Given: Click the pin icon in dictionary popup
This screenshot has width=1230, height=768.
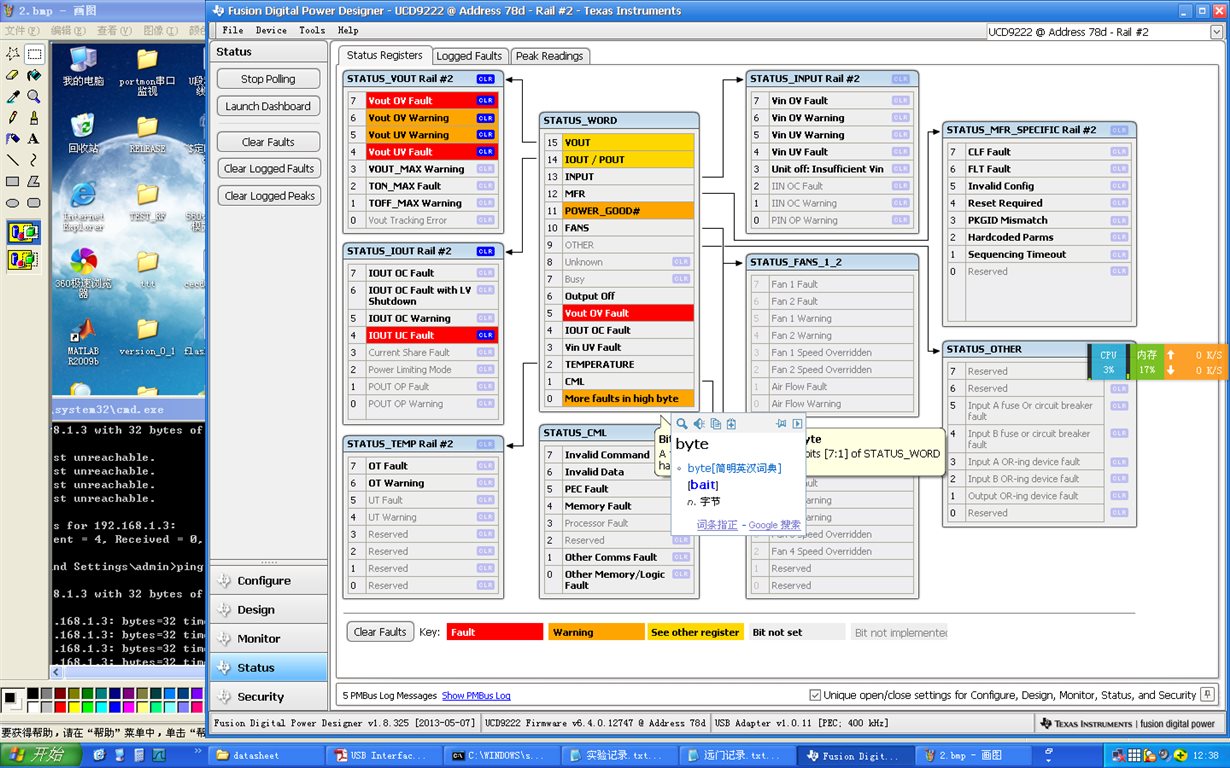Looking at the screenshot, I should click(x=781, y=424).
